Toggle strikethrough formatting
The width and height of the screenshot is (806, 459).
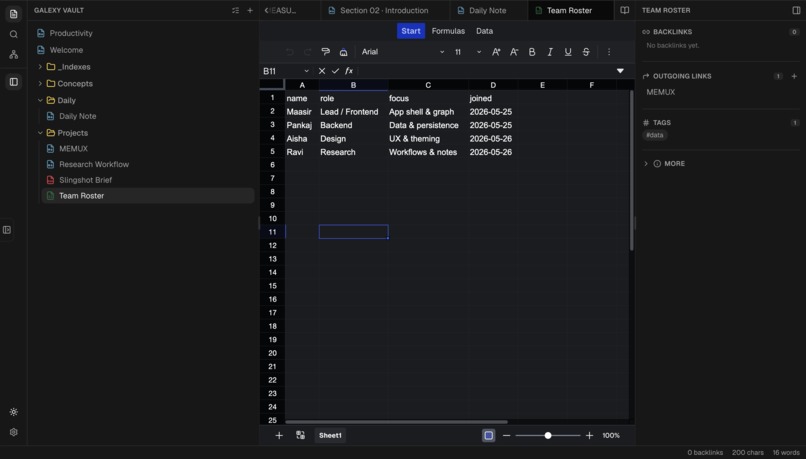[586, 52]
